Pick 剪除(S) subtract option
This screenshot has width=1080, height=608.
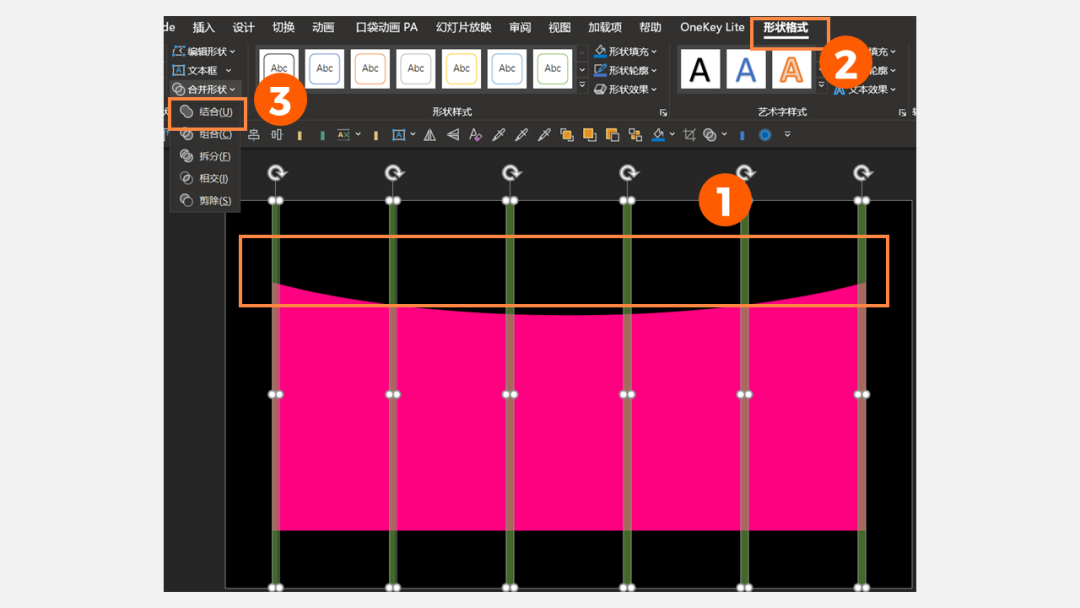click(207, 200)
